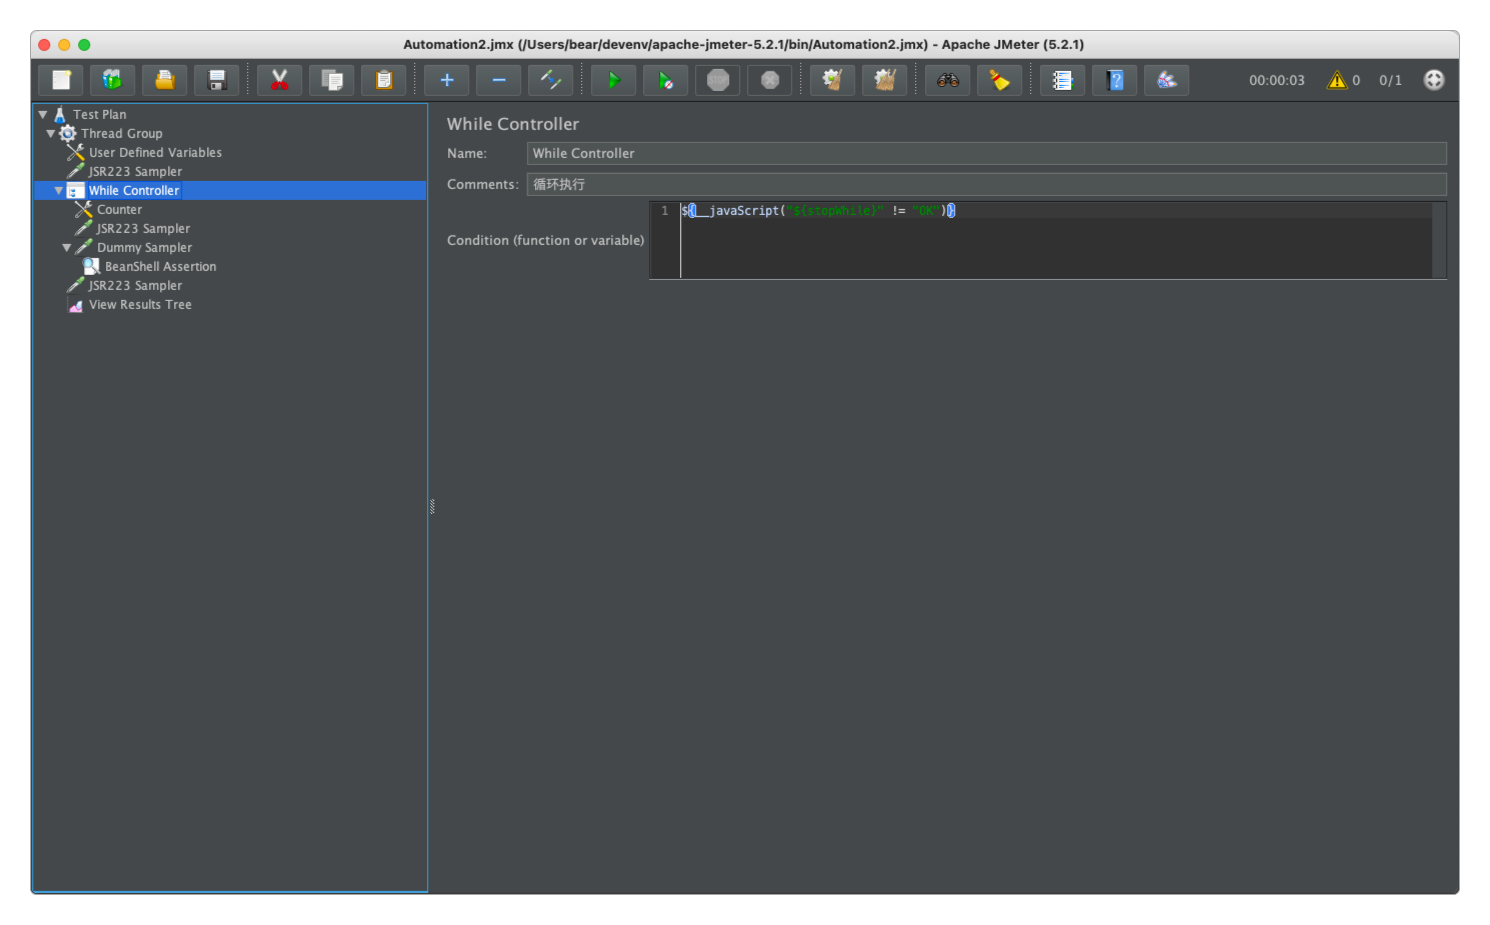Collapse the While Controller node arrow
1490x925 pixels.
[x=59, y=191]
